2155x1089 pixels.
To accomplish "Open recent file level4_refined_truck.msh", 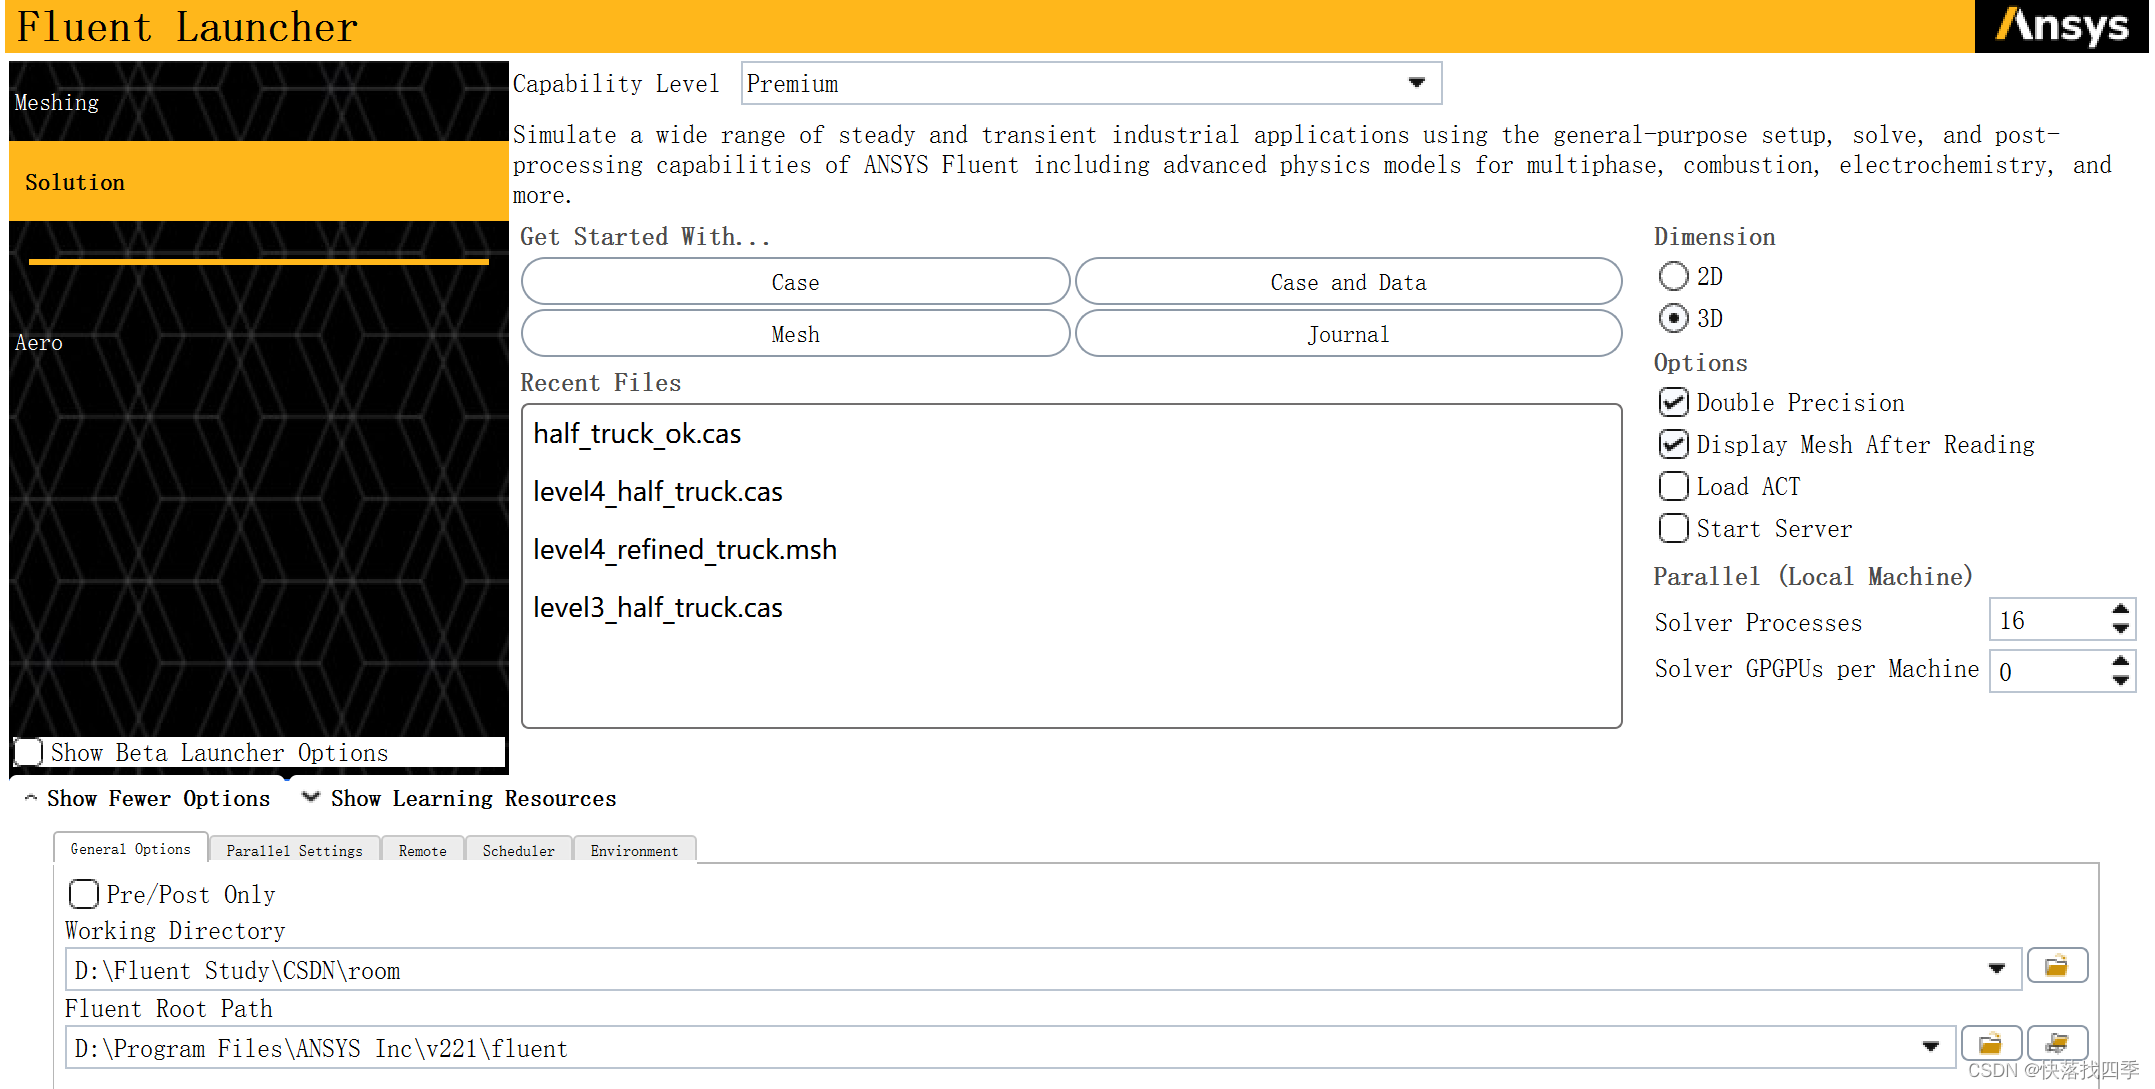I will [684, 550].
